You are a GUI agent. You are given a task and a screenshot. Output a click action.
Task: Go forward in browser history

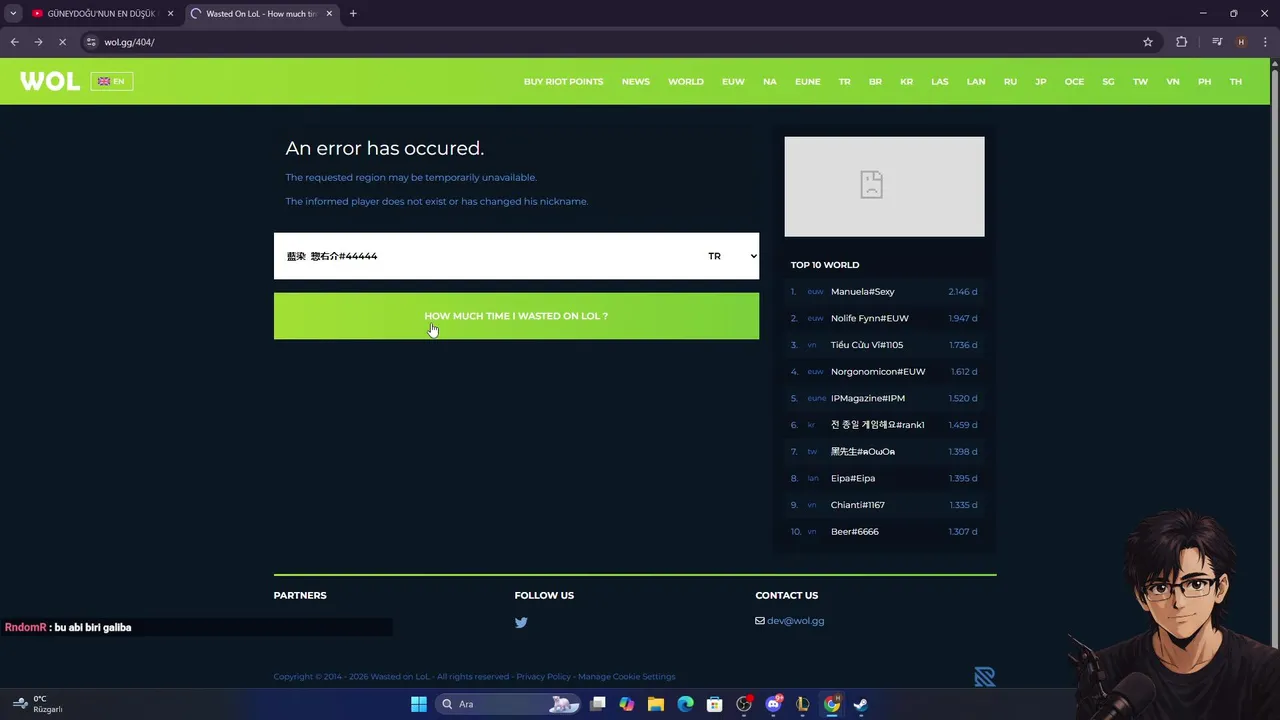pyautogui.click(x=38, y=42)
